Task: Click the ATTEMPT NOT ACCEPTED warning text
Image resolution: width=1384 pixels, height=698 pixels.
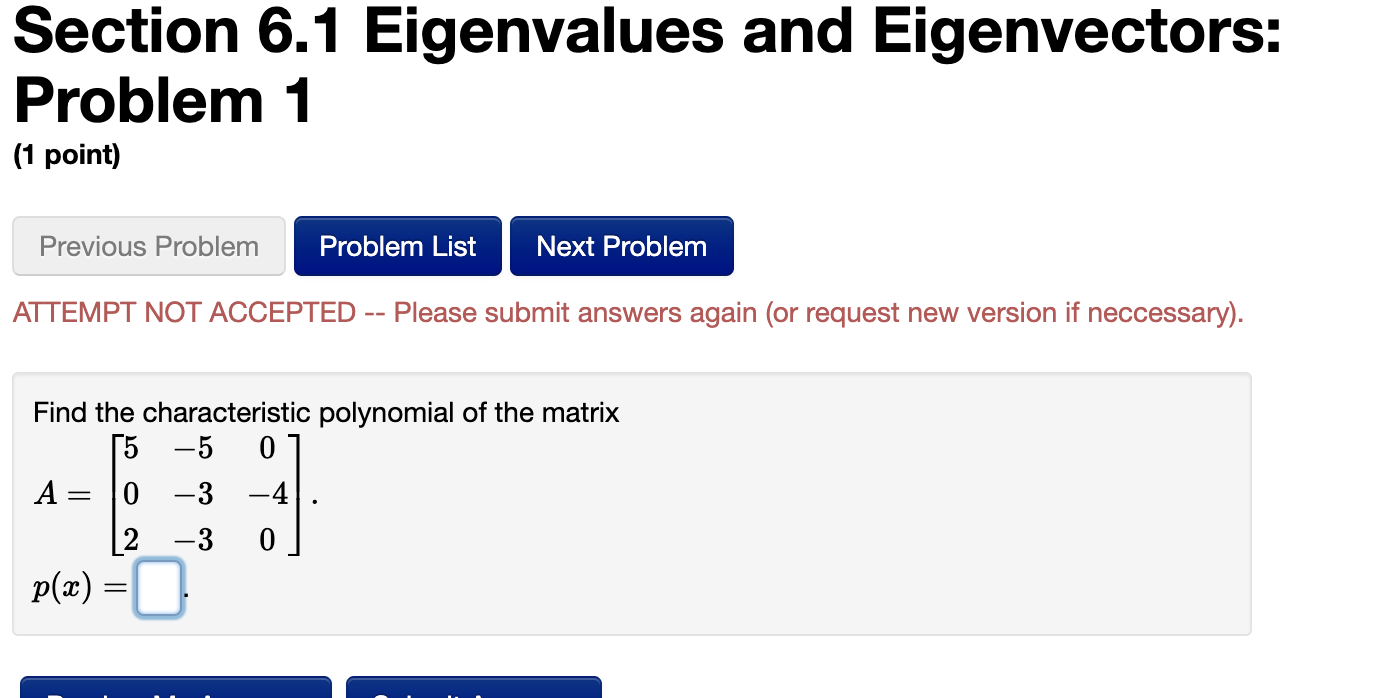Action: coord(628,312)
